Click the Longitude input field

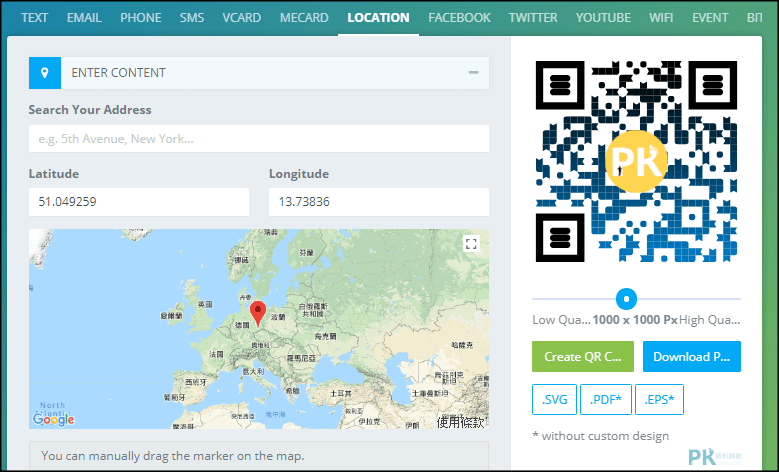tap(379, 202)
